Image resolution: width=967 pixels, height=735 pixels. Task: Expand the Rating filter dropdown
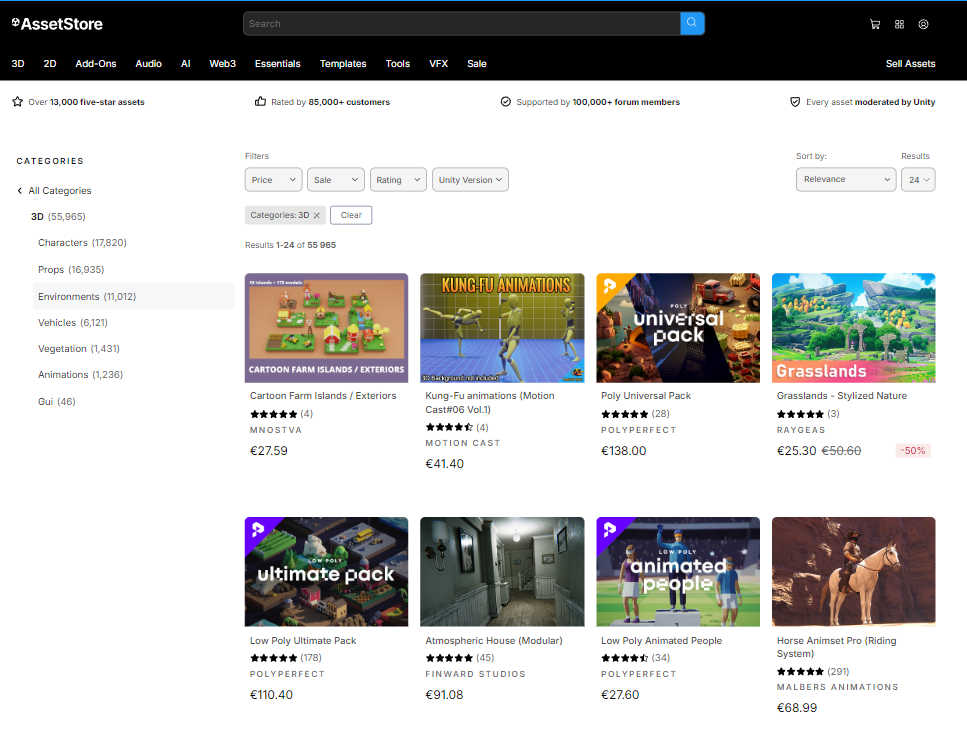(x=398, y=180)
